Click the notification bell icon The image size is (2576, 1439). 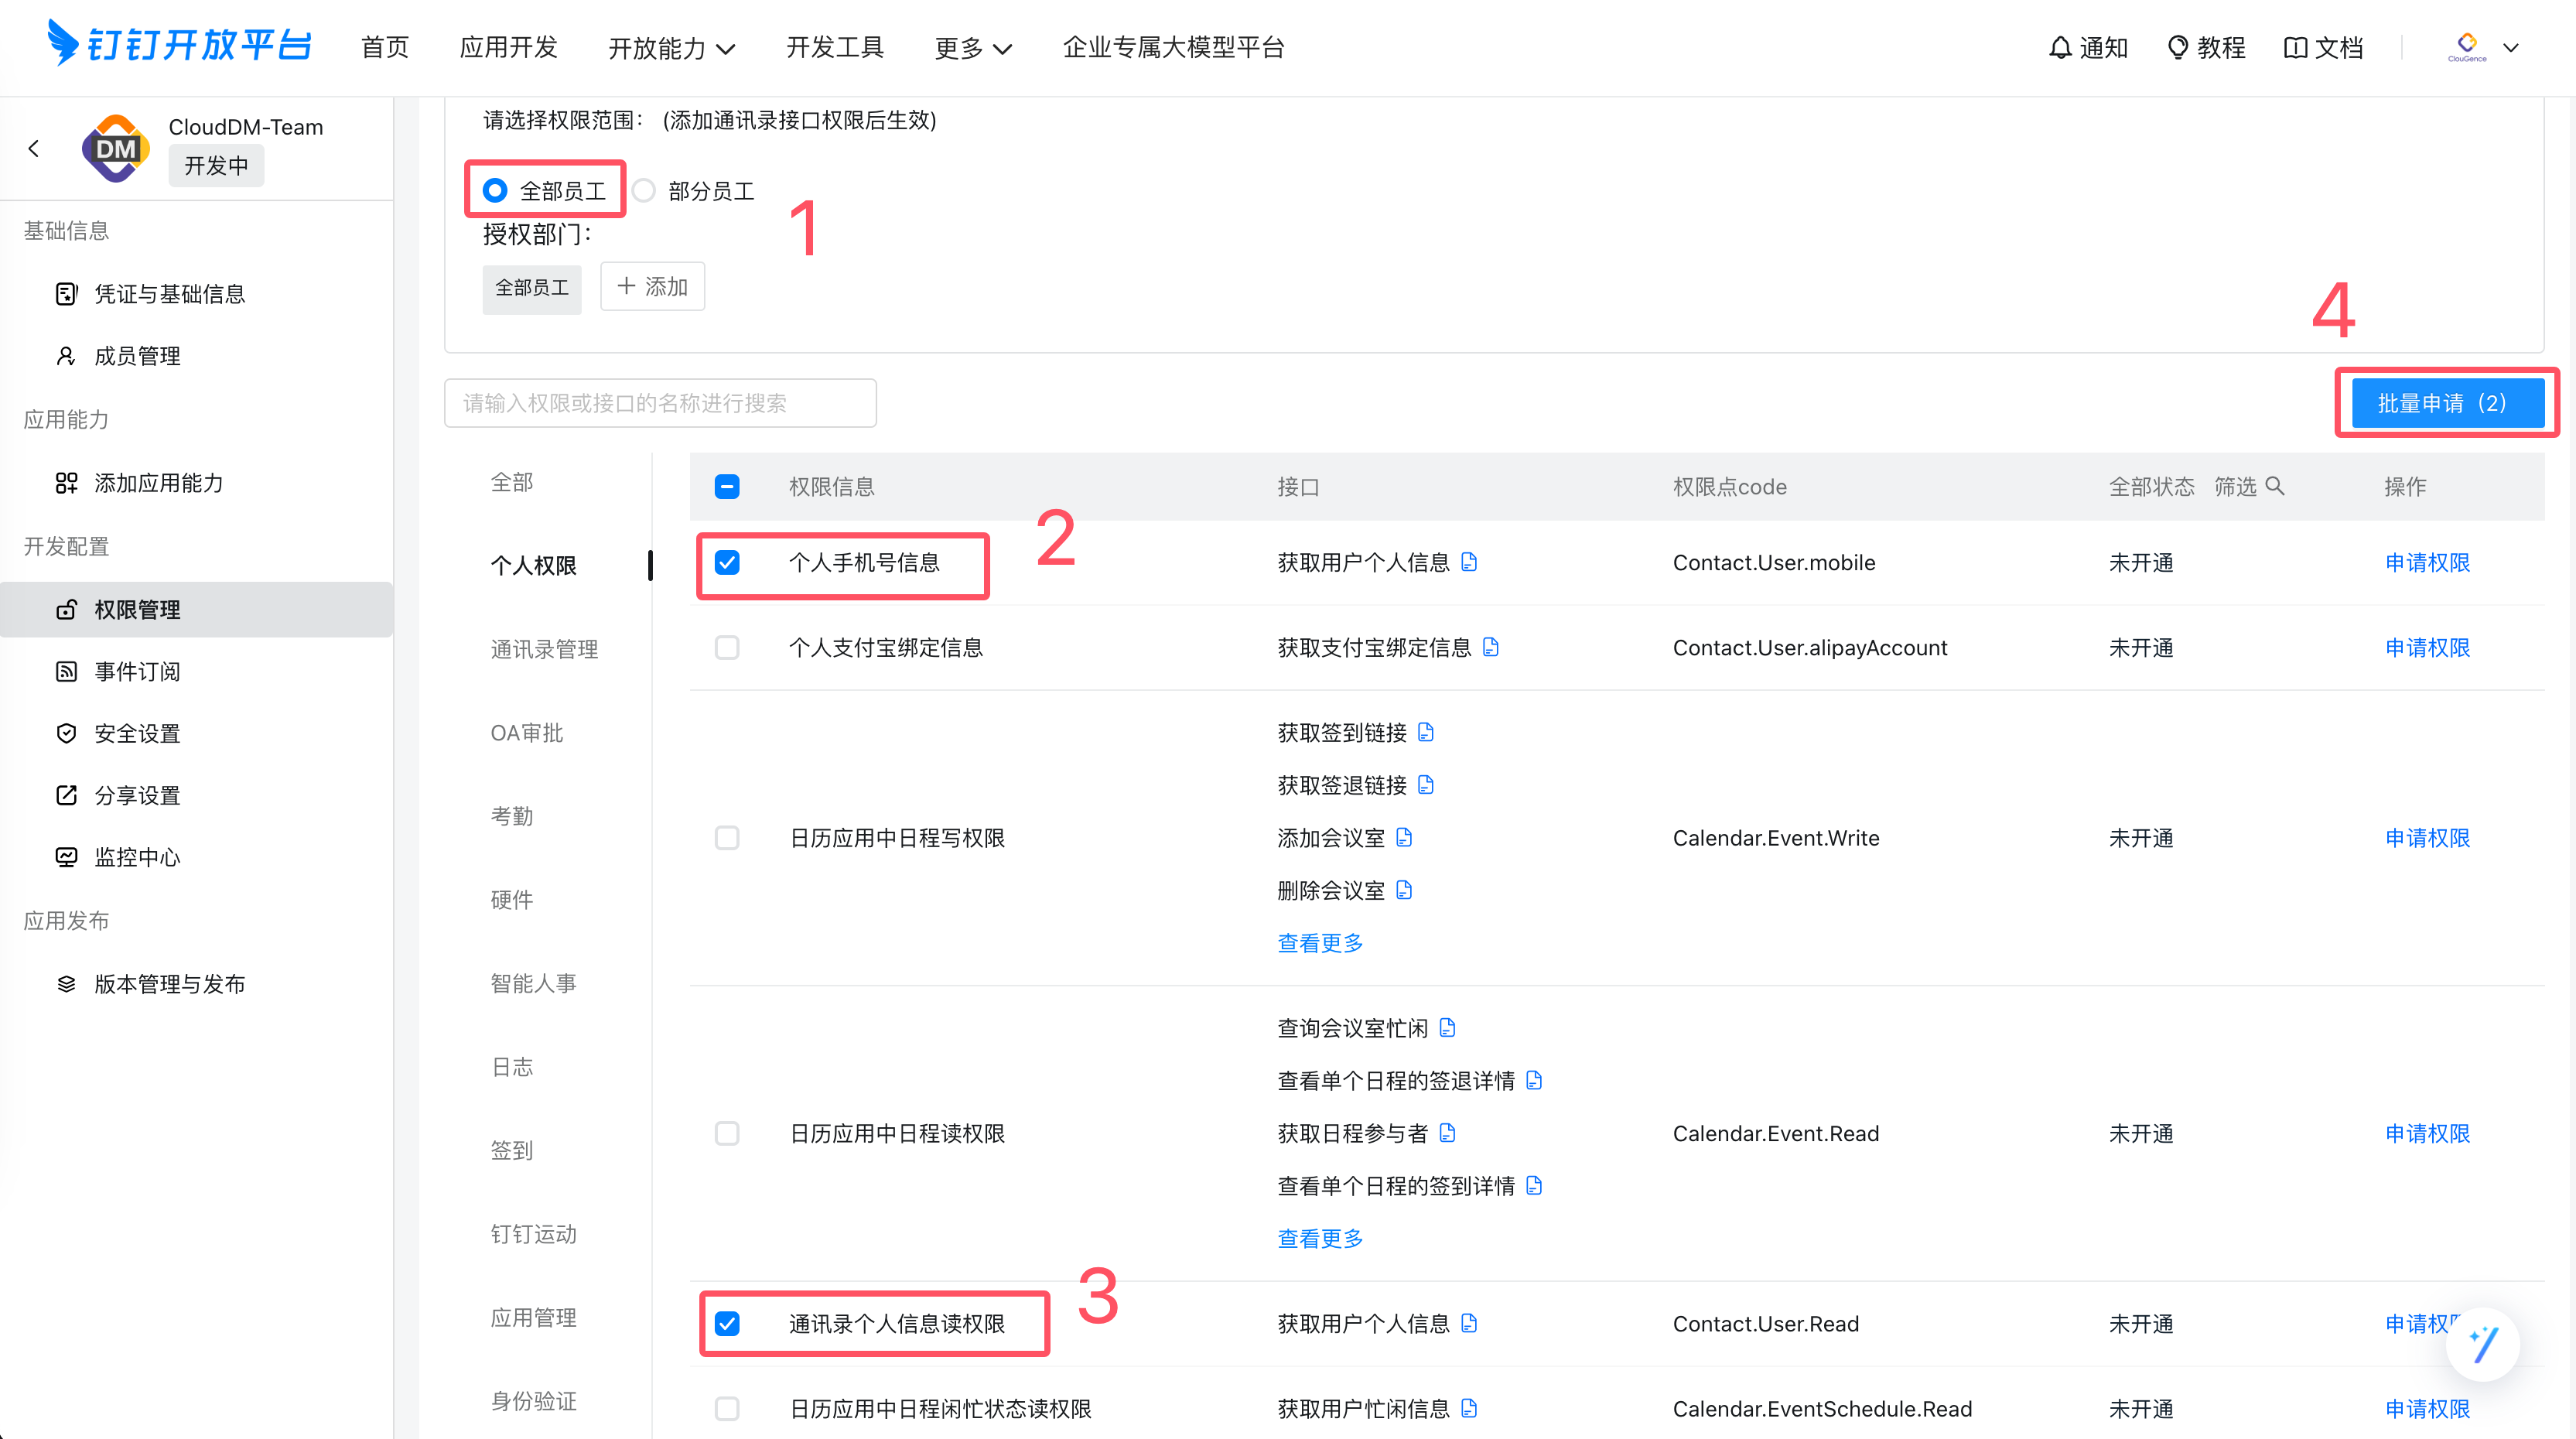pos(2059,47)
